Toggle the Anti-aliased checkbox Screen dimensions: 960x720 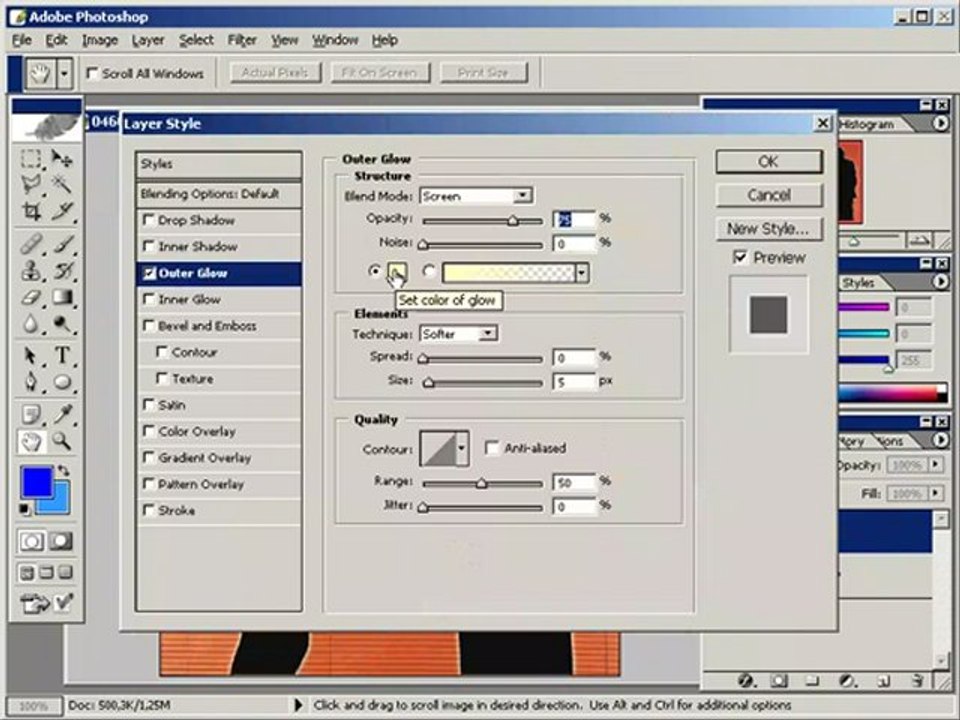(x=492, y=448)
